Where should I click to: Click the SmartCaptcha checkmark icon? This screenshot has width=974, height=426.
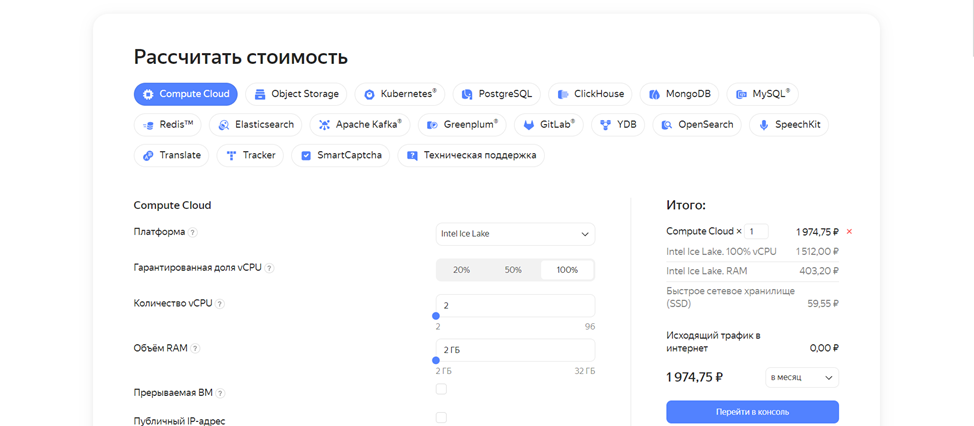click(x=306, y=155)
